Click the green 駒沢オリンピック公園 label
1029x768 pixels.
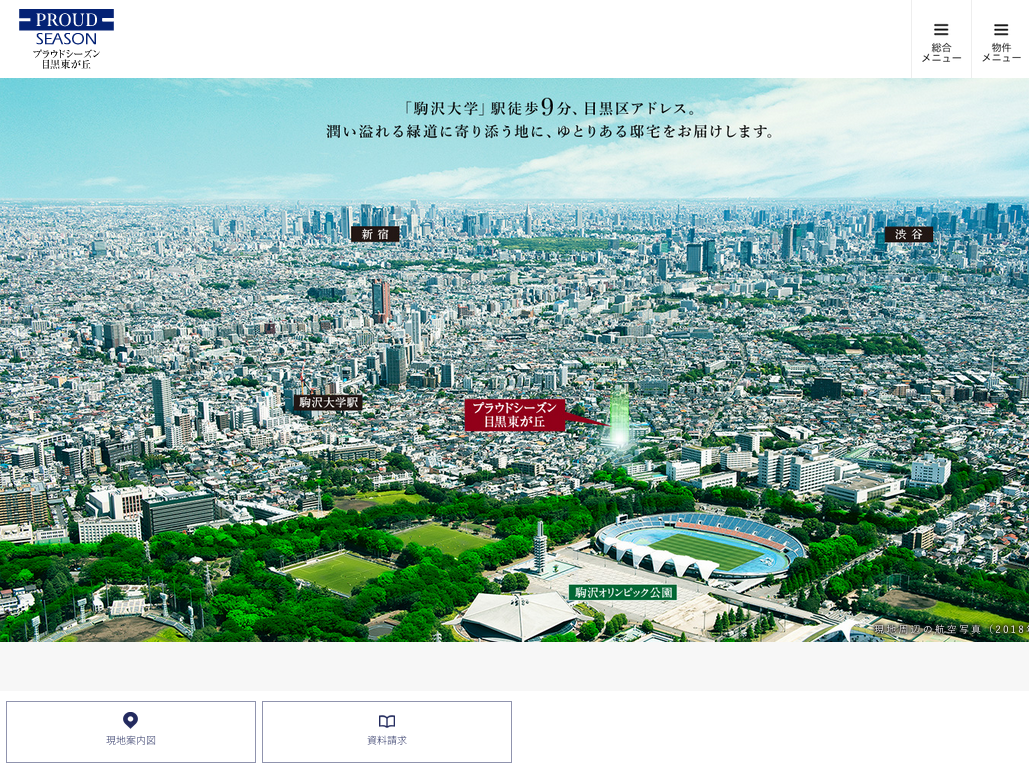pyautogui.click(x=622, y=592)
